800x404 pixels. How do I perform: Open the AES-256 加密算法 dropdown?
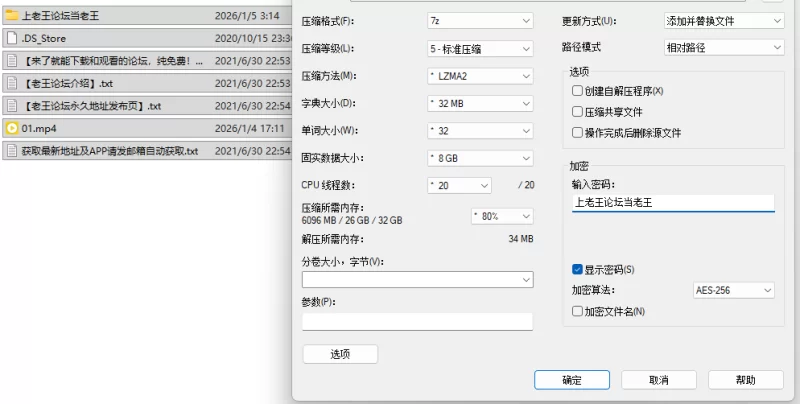point(733,290)
